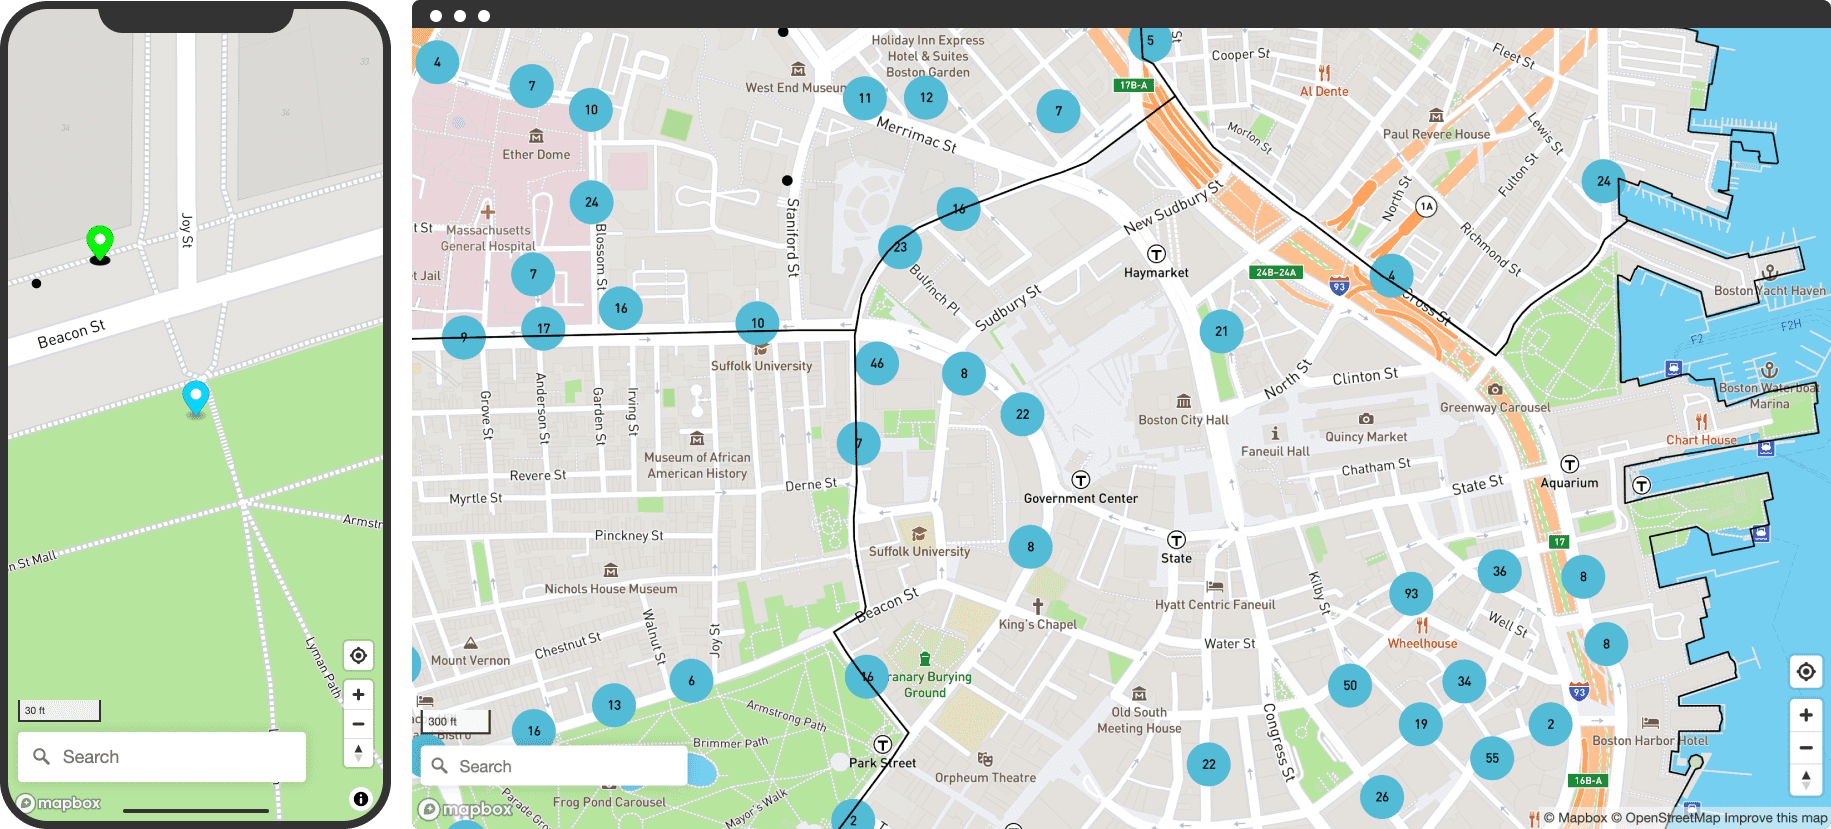
Task: Focus the phone map Search field
Action: pyautogui.click(x=162, y=757)
